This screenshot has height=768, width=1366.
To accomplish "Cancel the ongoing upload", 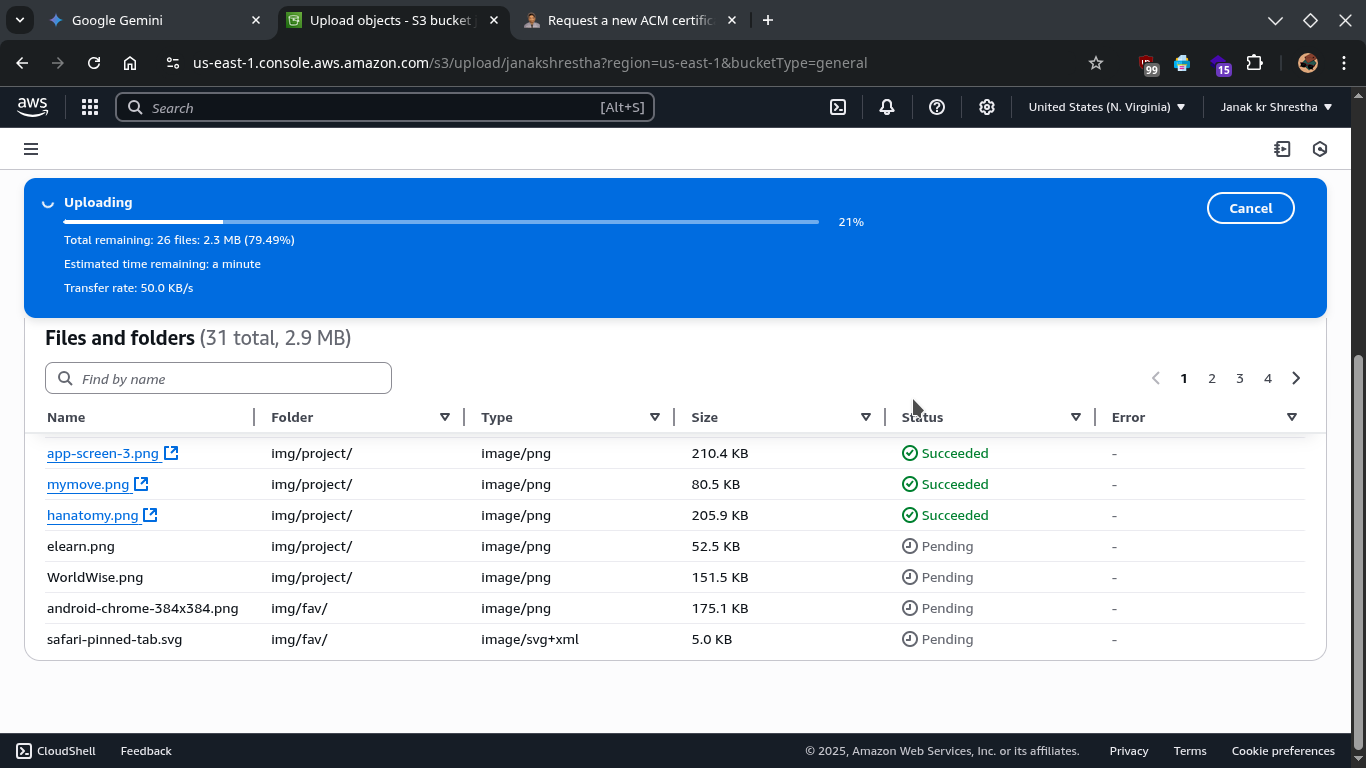I will click(1250, 208).
